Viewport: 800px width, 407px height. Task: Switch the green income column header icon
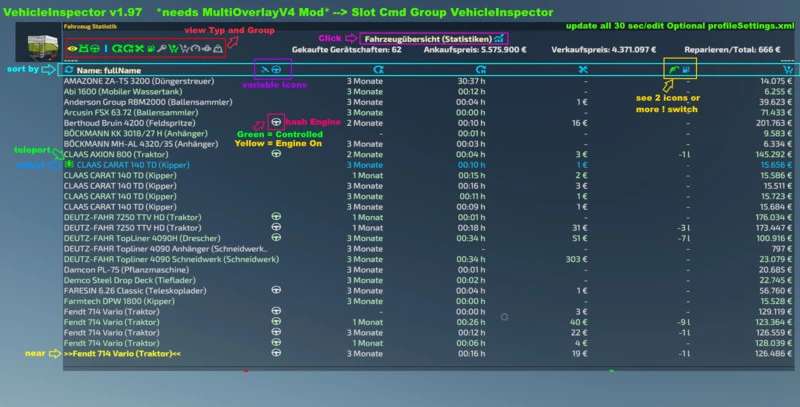pos(672,70)
